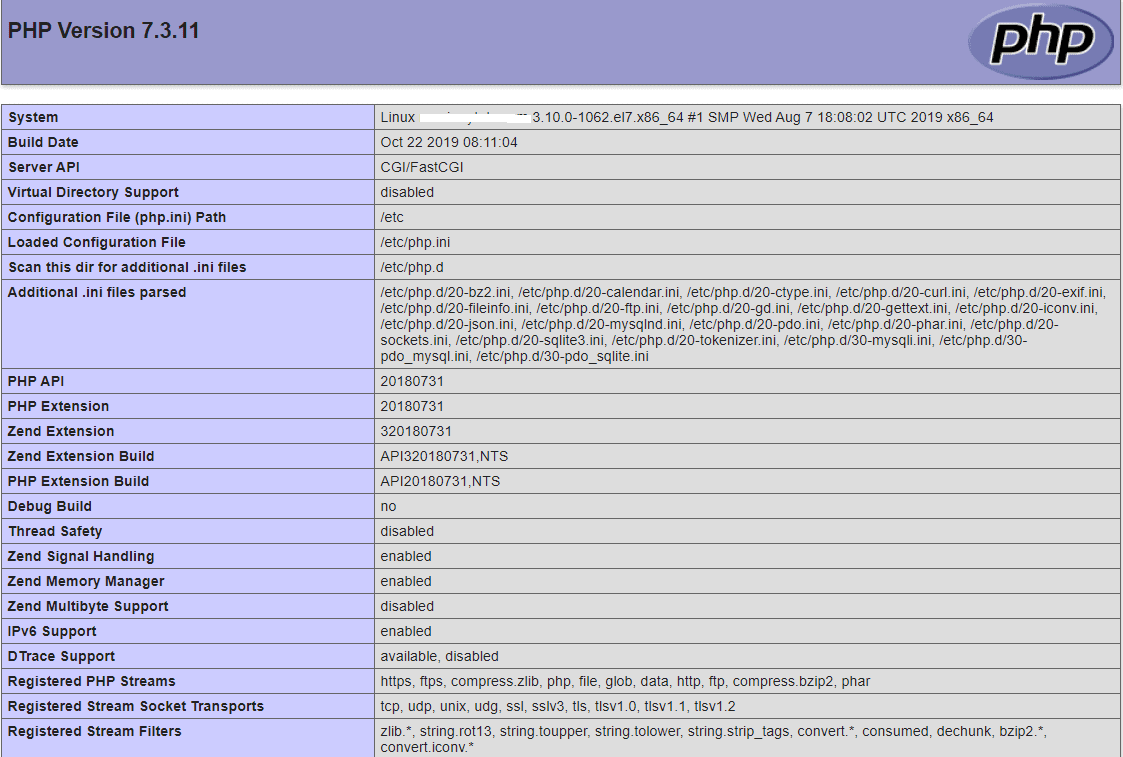Select the PHP Version 7.3.11 heading
This screenshot has height=757, width=1123.
tap(103, 31)
